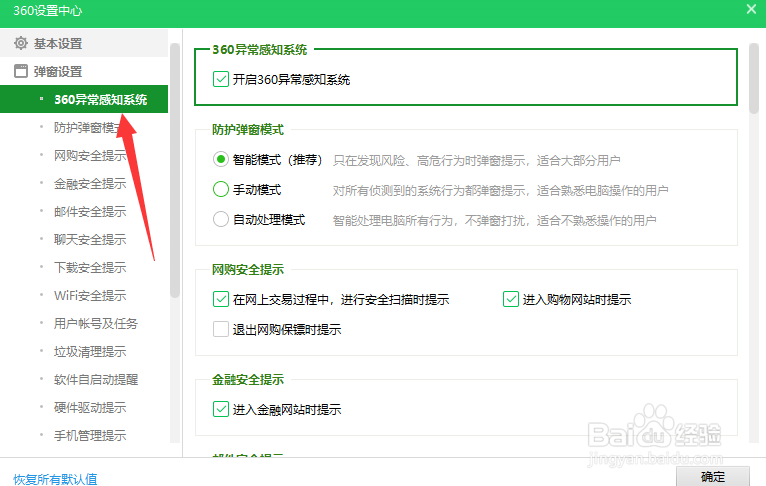
Task: Open the 基本设置 section
Action: pos(84,43)
